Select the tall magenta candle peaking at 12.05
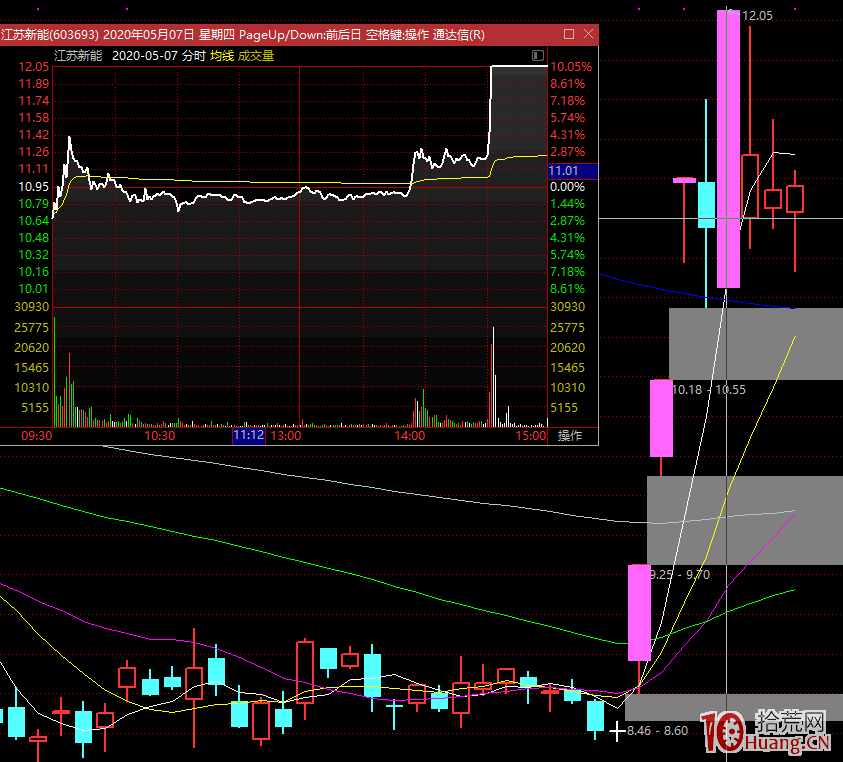 click(x=728, y=150)
